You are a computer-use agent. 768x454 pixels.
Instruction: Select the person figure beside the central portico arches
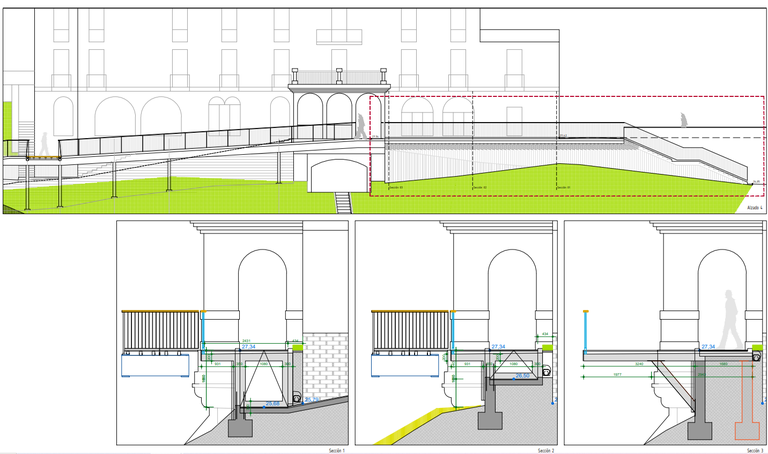click(361, 126)
